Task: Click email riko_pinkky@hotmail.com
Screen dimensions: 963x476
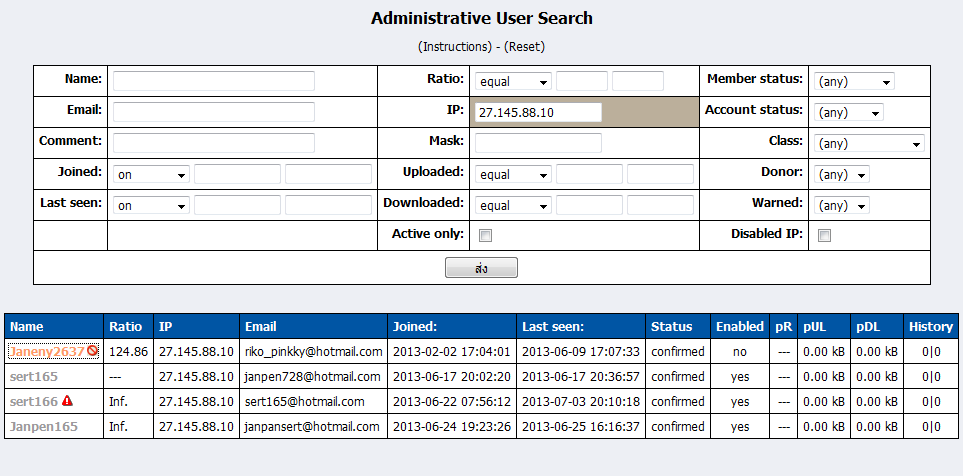Action: [x=313, y=352]
